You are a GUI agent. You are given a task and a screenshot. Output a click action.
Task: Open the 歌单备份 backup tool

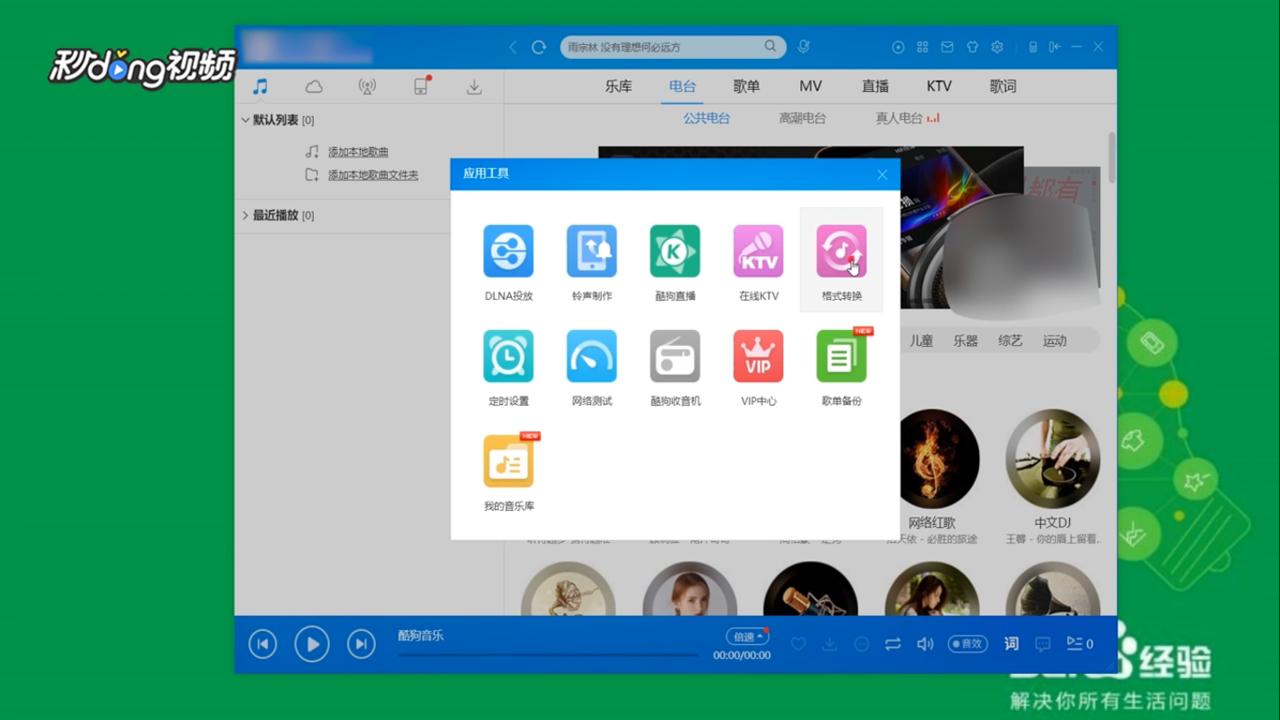(841, 368)
